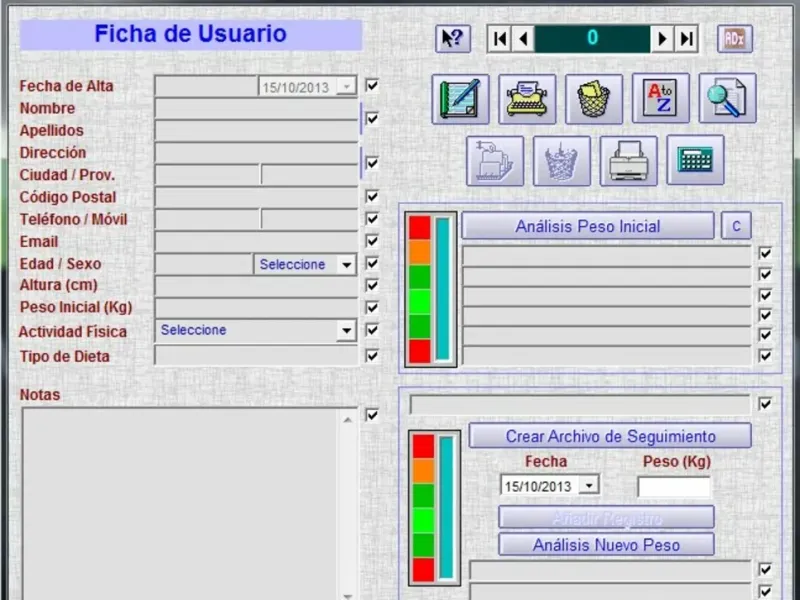Image resolution: width=800 pixels, height=600 pixels.
Task: Click the Nombre input field
Action: tap(257, 109)
